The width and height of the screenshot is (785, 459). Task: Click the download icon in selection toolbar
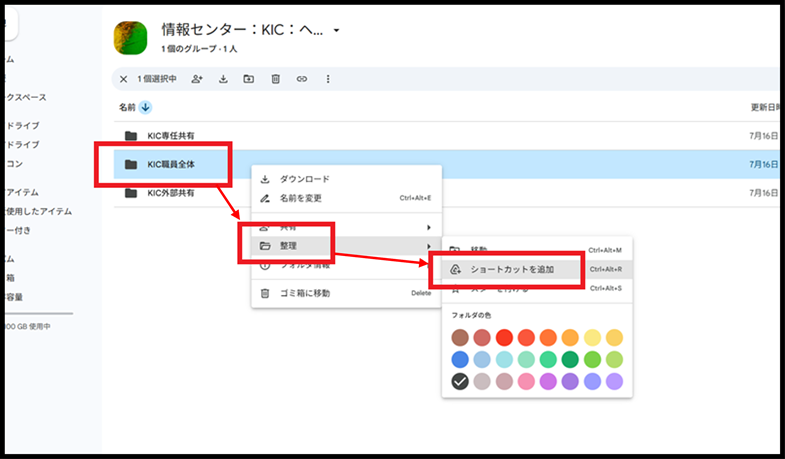(223, 79)
